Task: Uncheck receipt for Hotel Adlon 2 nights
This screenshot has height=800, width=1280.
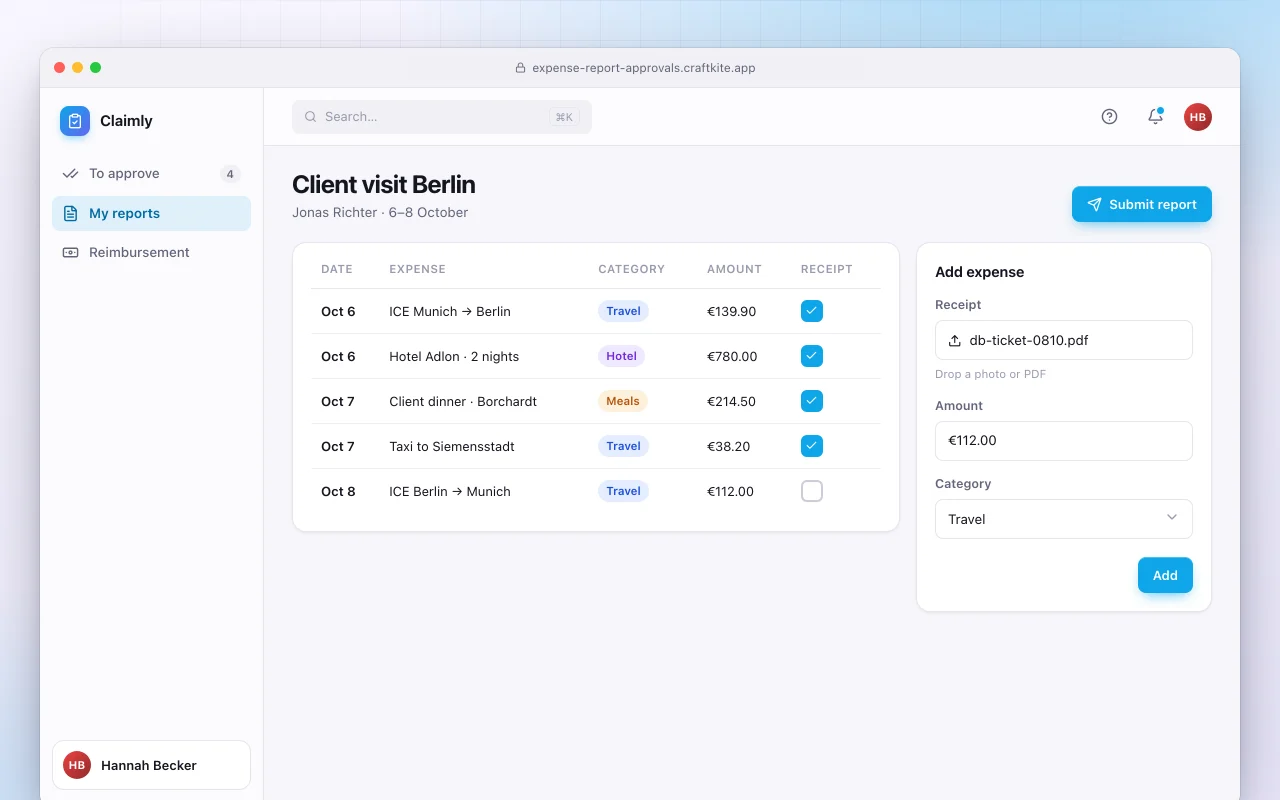Action: click(812, 356)
